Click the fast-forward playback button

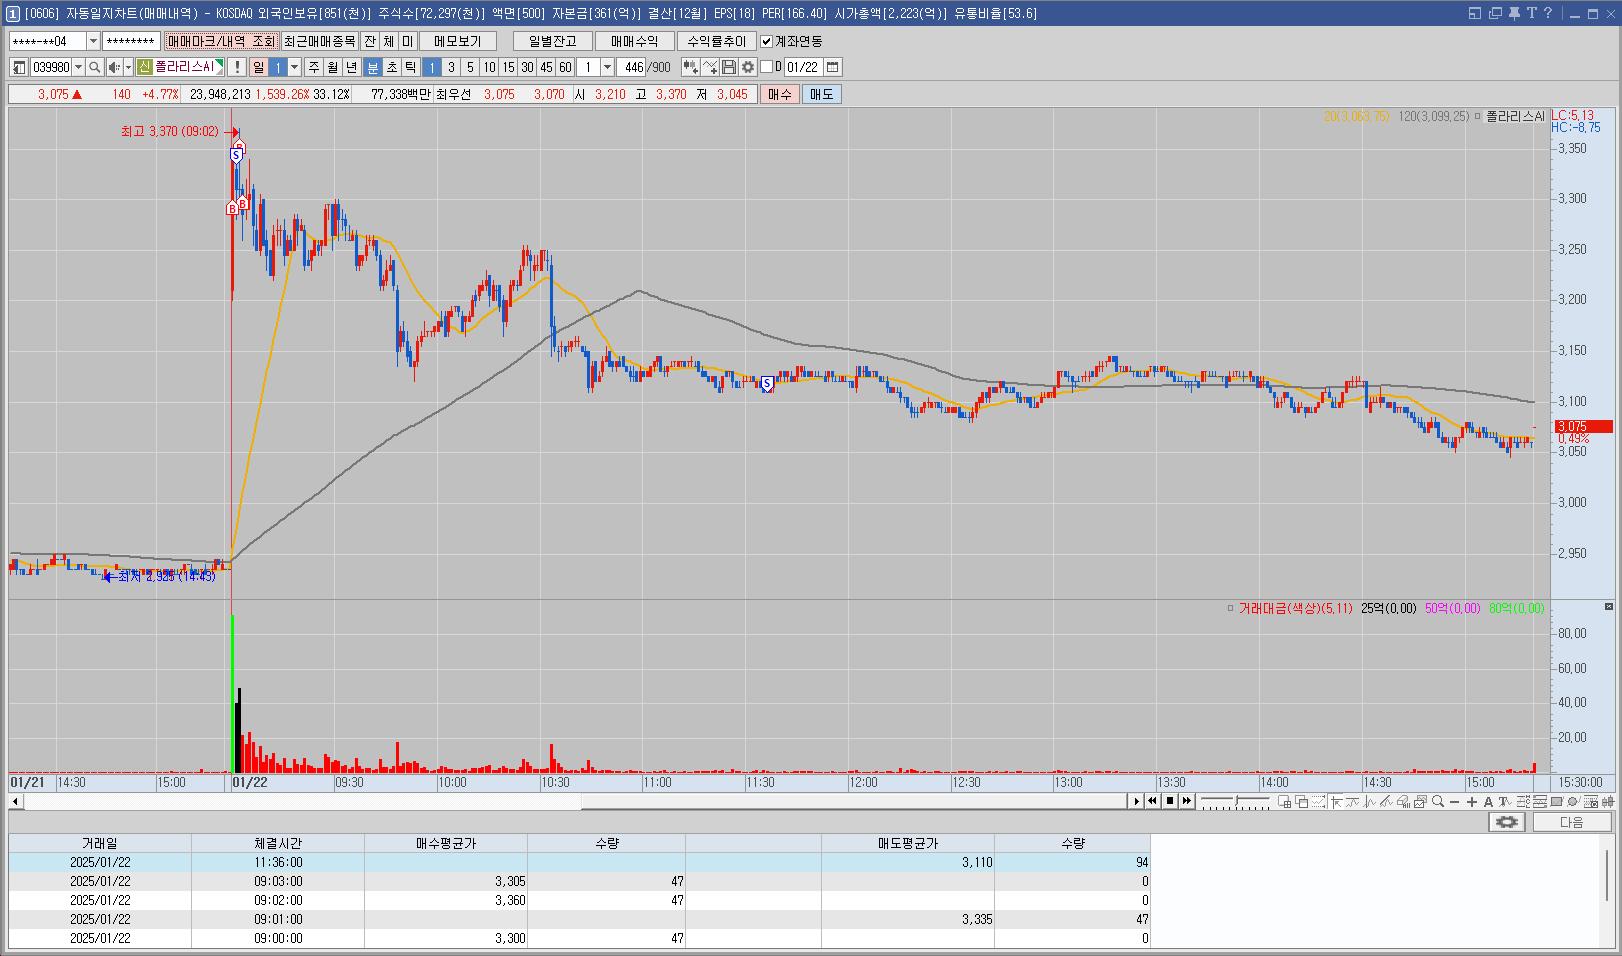(1187, 801)
